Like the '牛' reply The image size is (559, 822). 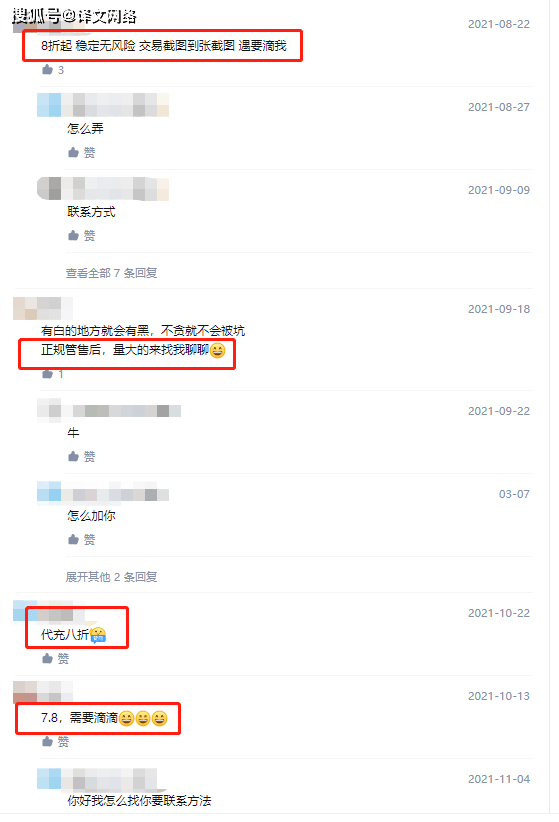click(x=81, y=457)
